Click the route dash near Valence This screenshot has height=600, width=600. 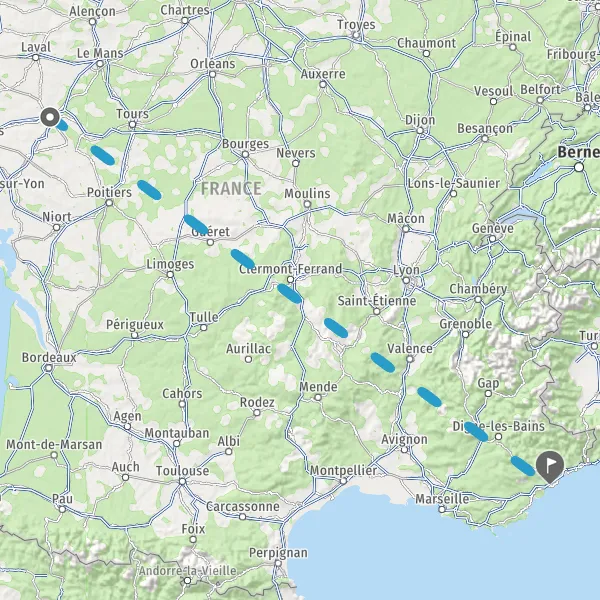tap(383, 362)
